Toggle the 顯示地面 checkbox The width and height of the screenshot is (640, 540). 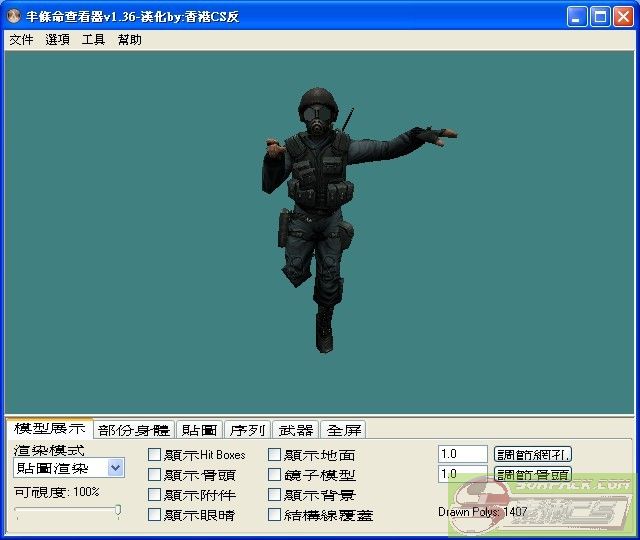point(275,455)
